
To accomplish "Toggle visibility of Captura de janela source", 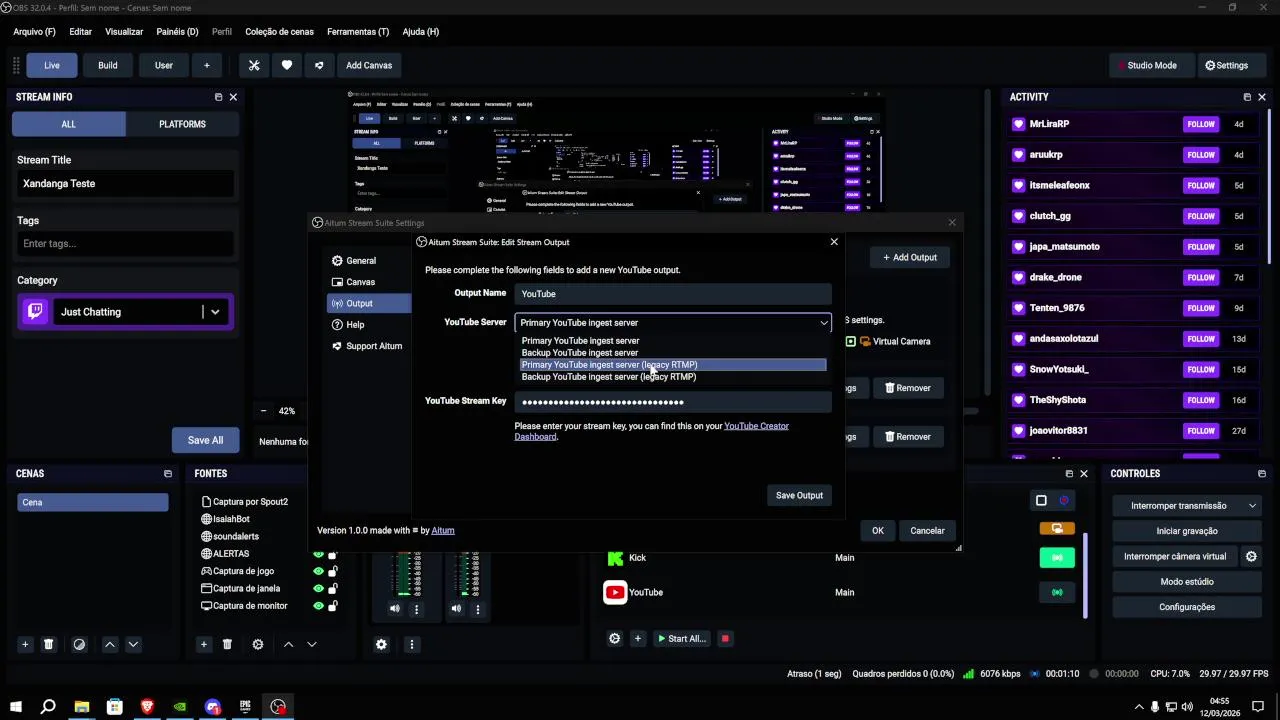I will point(318,588).
